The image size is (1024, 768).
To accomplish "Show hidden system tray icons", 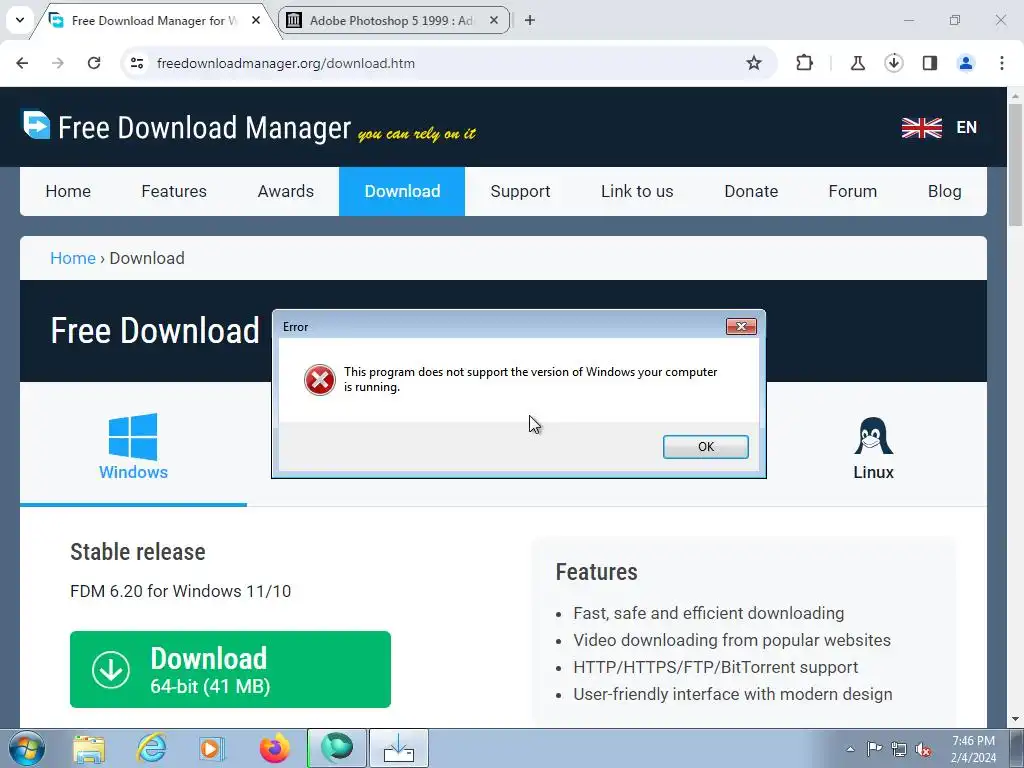I will [850, 749].
